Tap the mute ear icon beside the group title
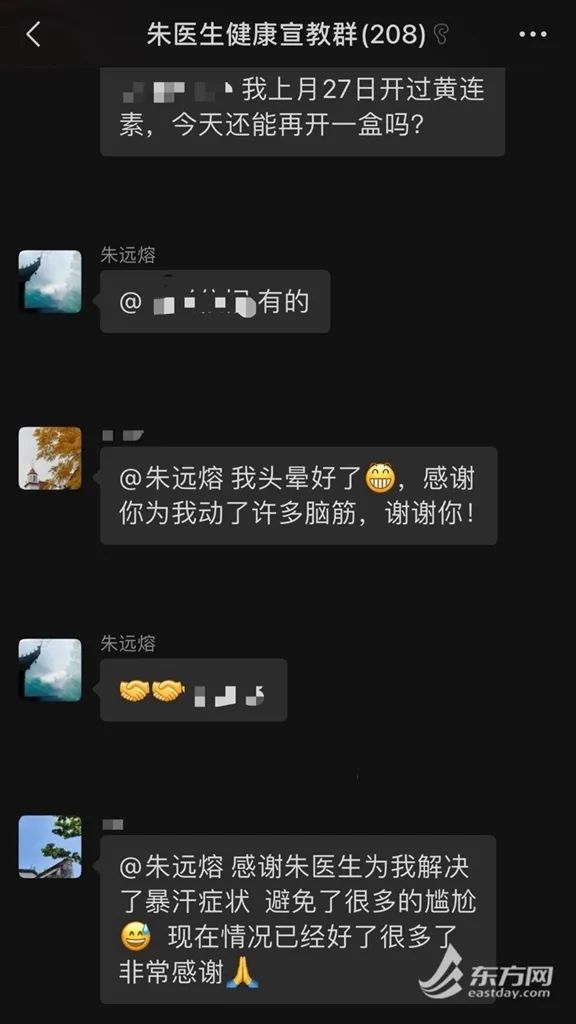 (x=441, y=35)
